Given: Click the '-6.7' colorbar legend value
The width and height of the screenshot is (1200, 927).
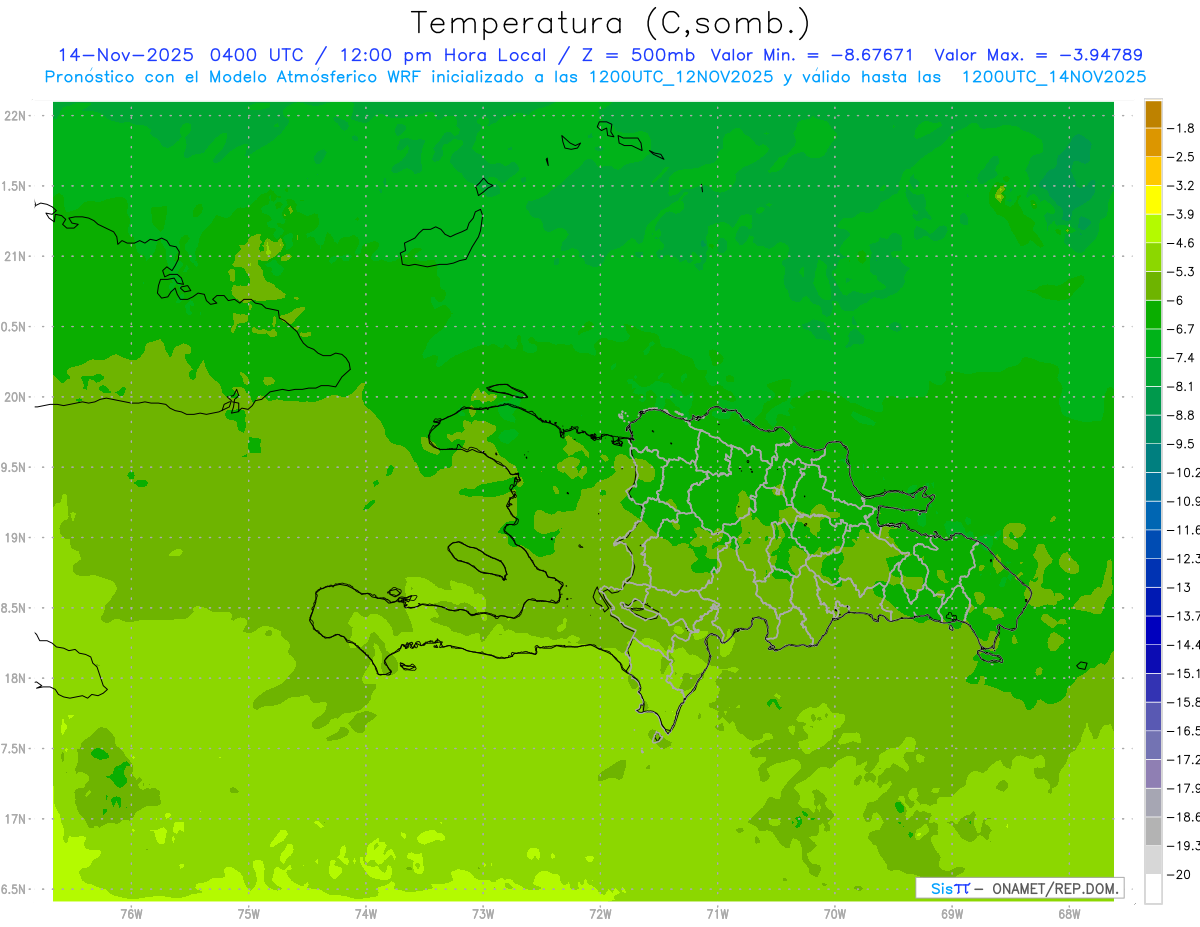Looking at the screenshot, I should pos(1182,329).
